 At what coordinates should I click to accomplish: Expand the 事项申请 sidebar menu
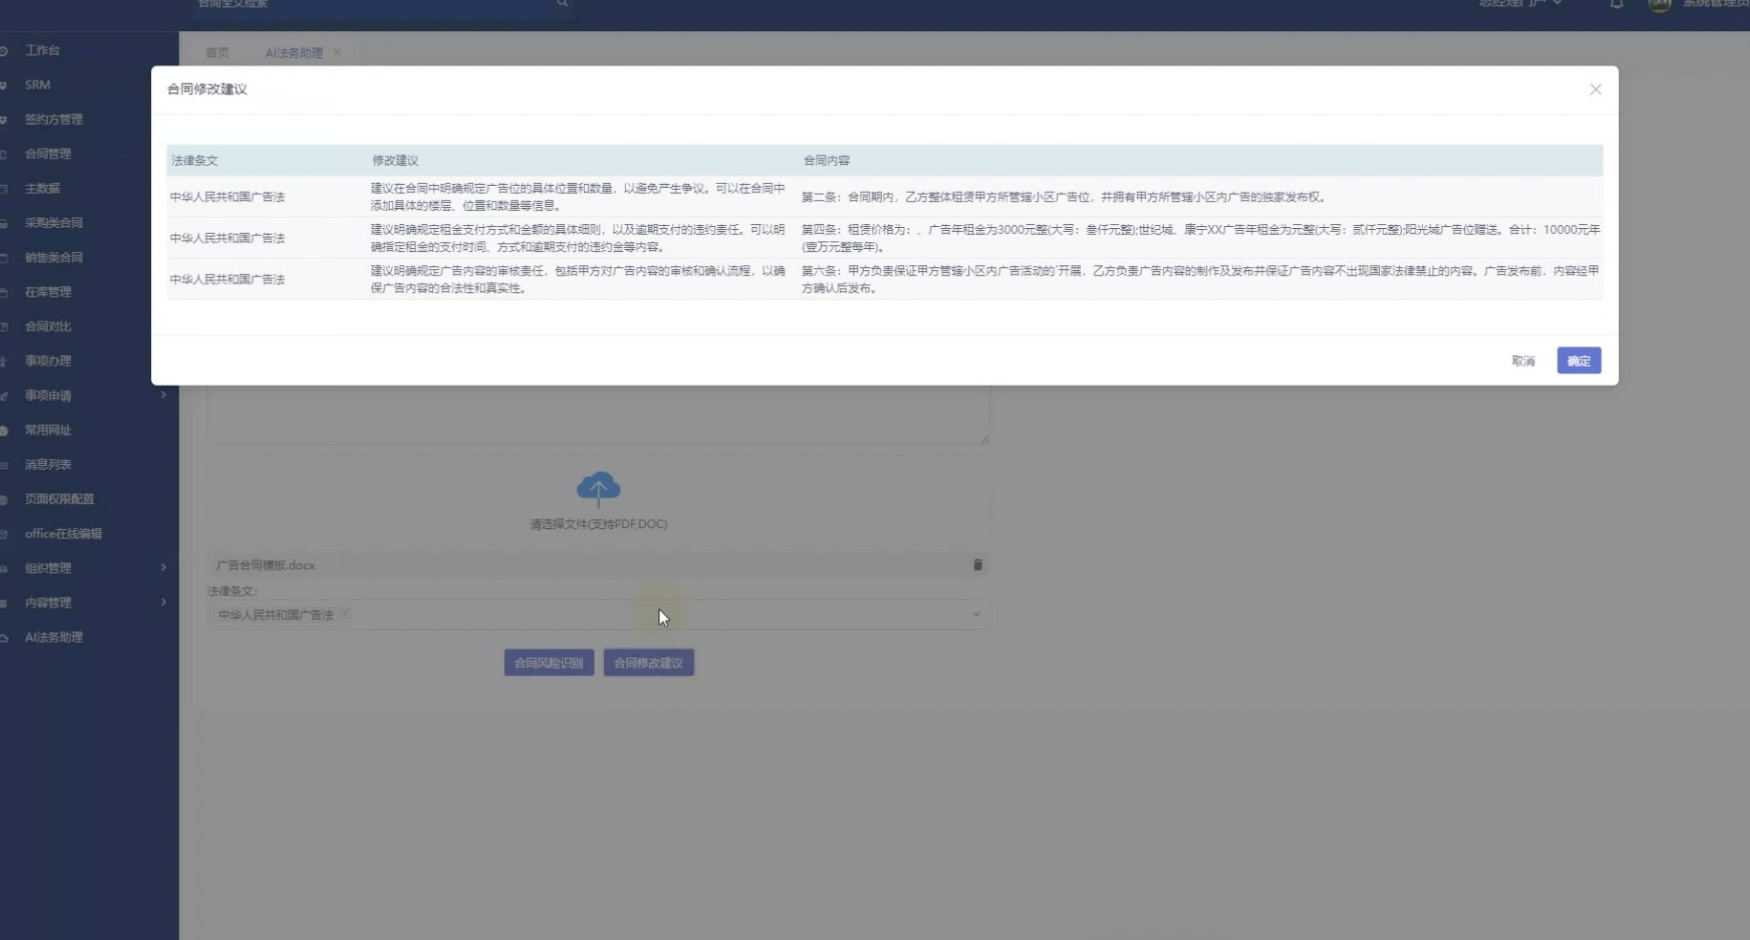pyautogui.click(x=163, y=396)
